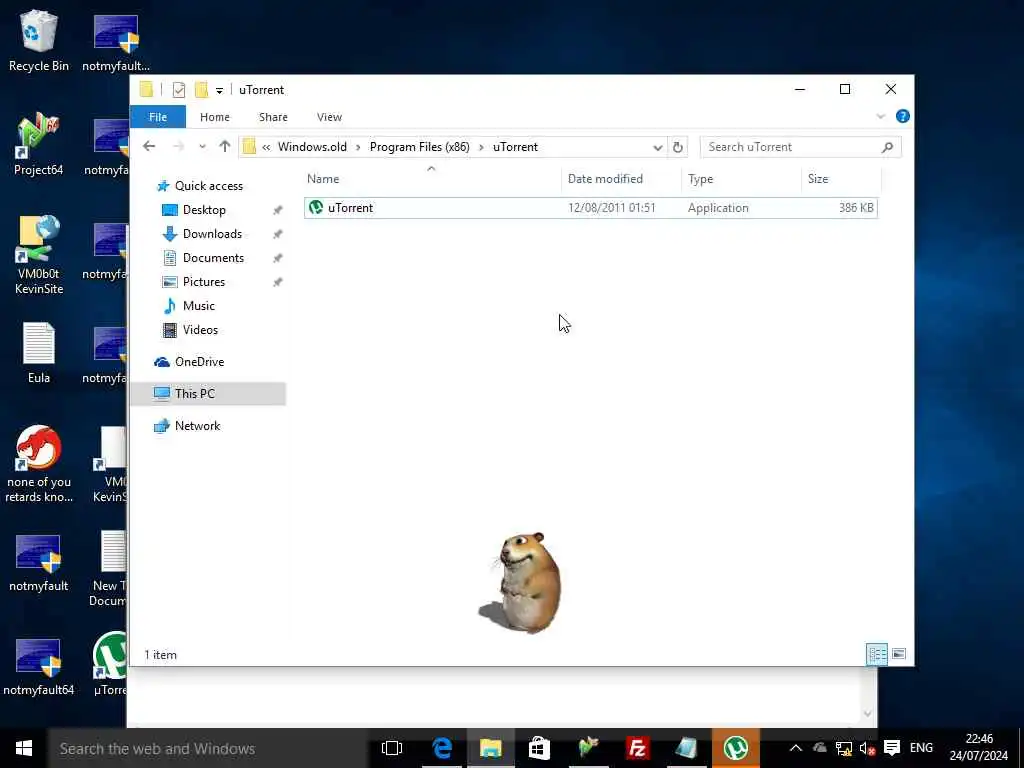Viewport: 1024px width, 768px height.
Task: Expand the Program Files (x86) breadcrumb arrow
Action: pyautogui.click(x=481, y=147)
